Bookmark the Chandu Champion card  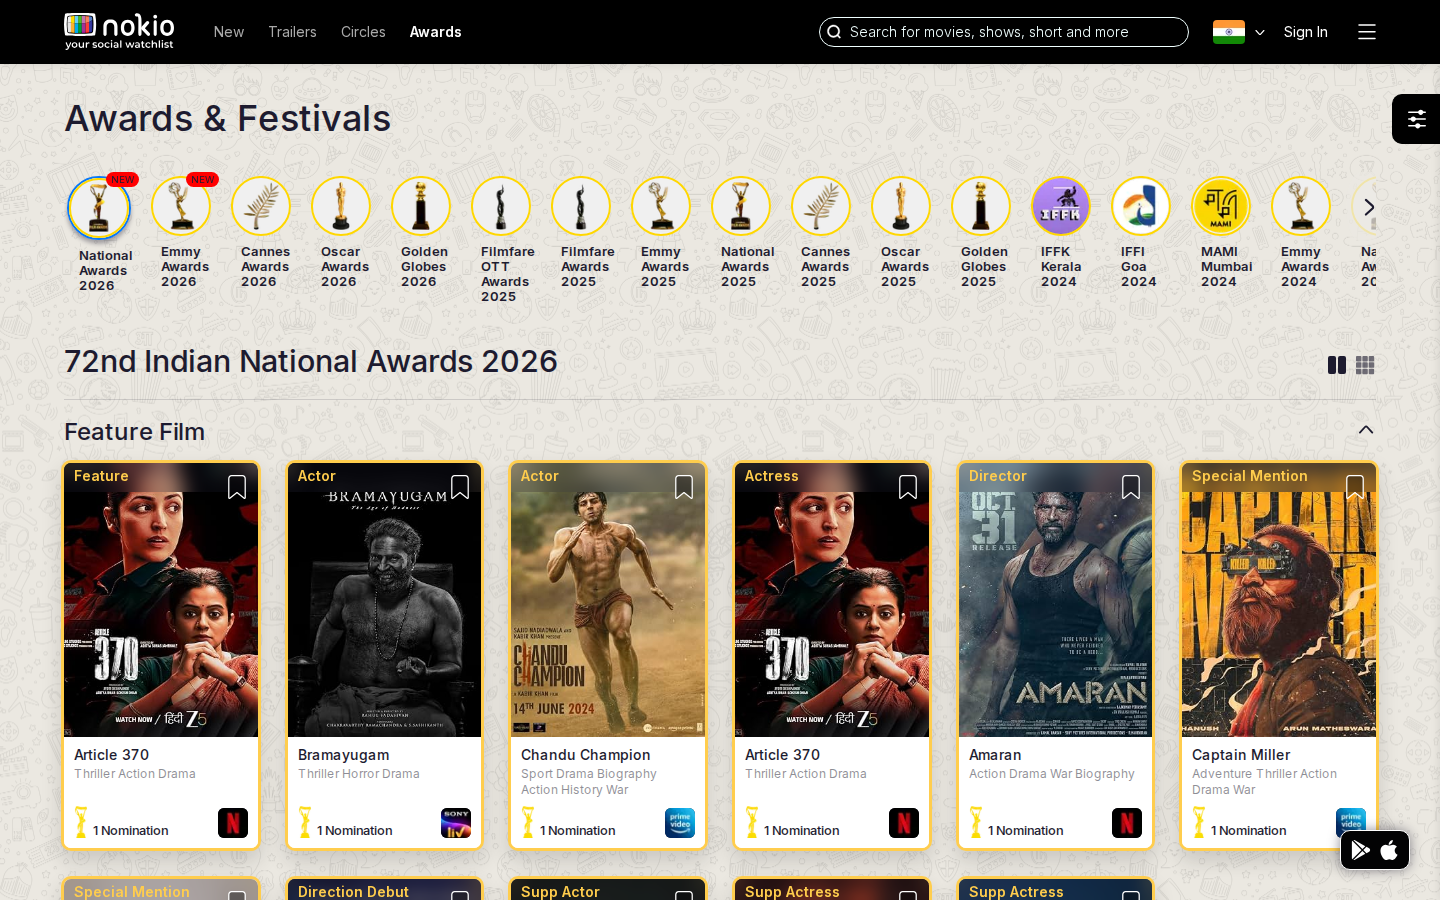click(684, 487)
